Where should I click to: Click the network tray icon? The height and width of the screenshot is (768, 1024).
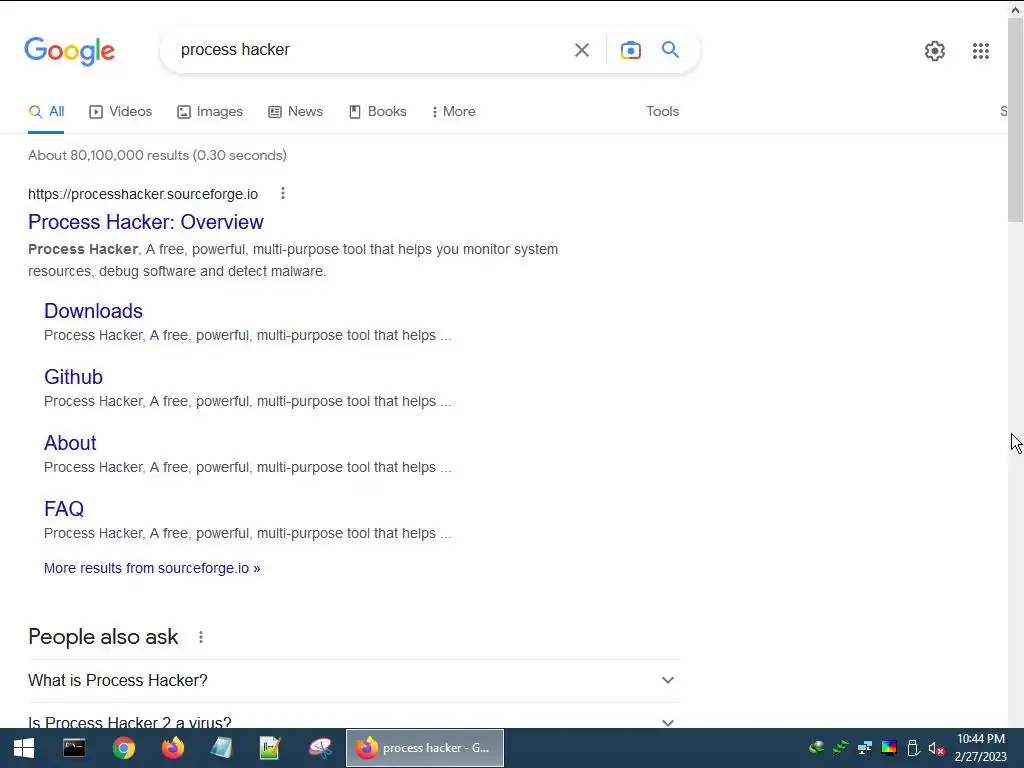click(865, 748)
